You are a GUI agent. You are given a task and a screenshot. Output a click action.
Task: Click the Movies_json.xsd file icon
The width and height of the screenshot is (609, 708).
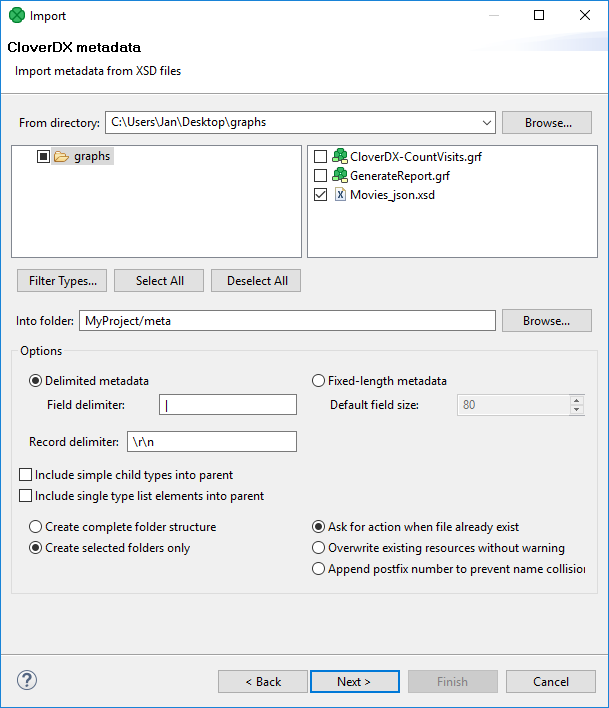click(x=339, y=195)
